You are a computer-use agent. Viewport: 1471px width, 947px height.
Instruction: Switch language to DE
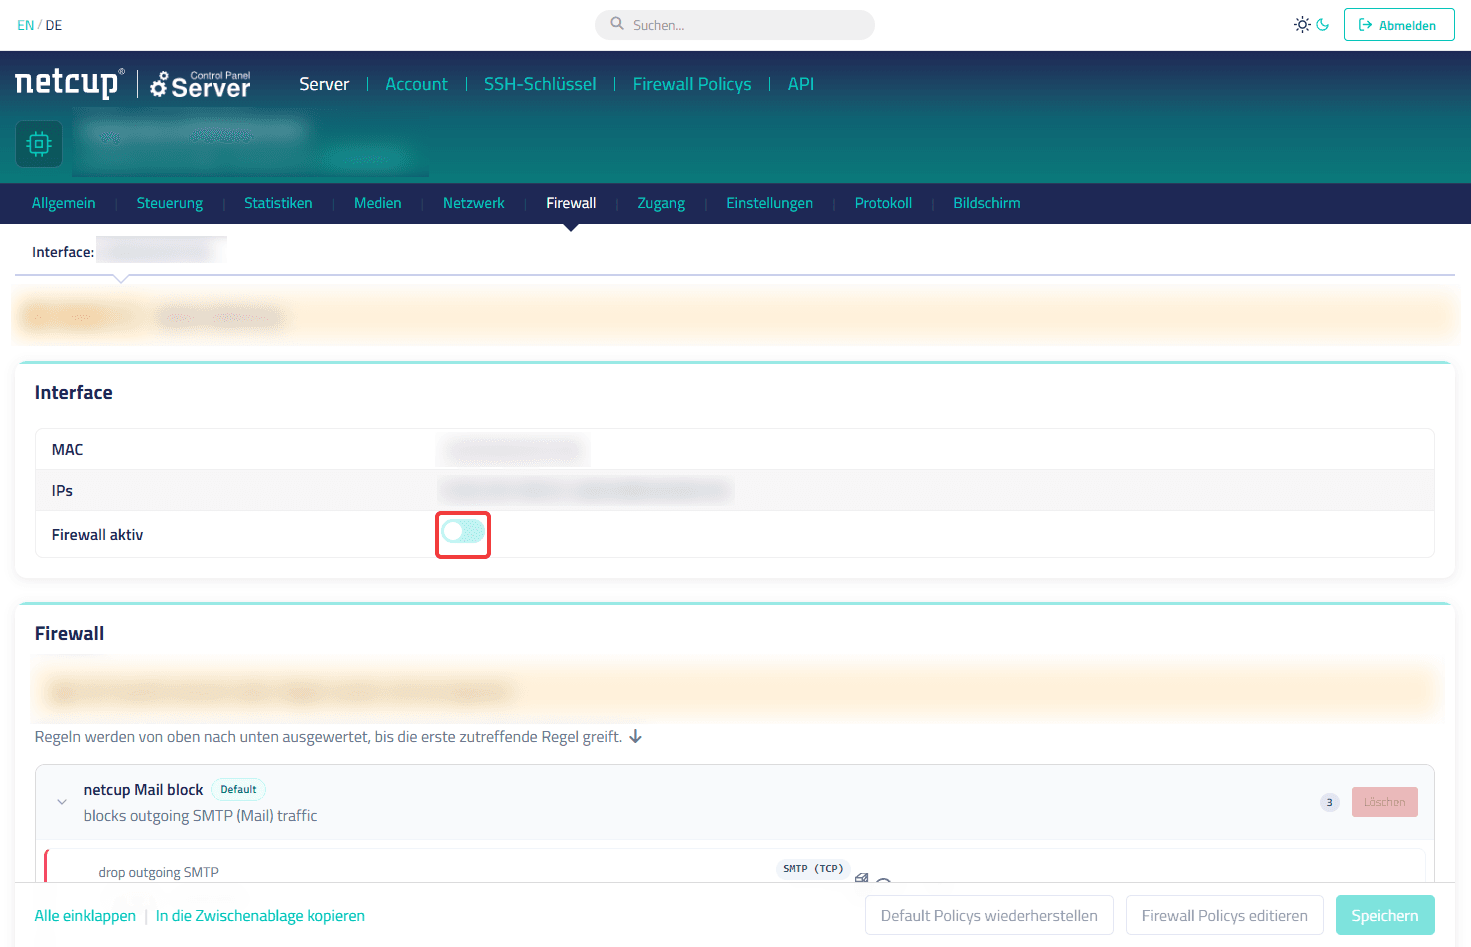54,25
